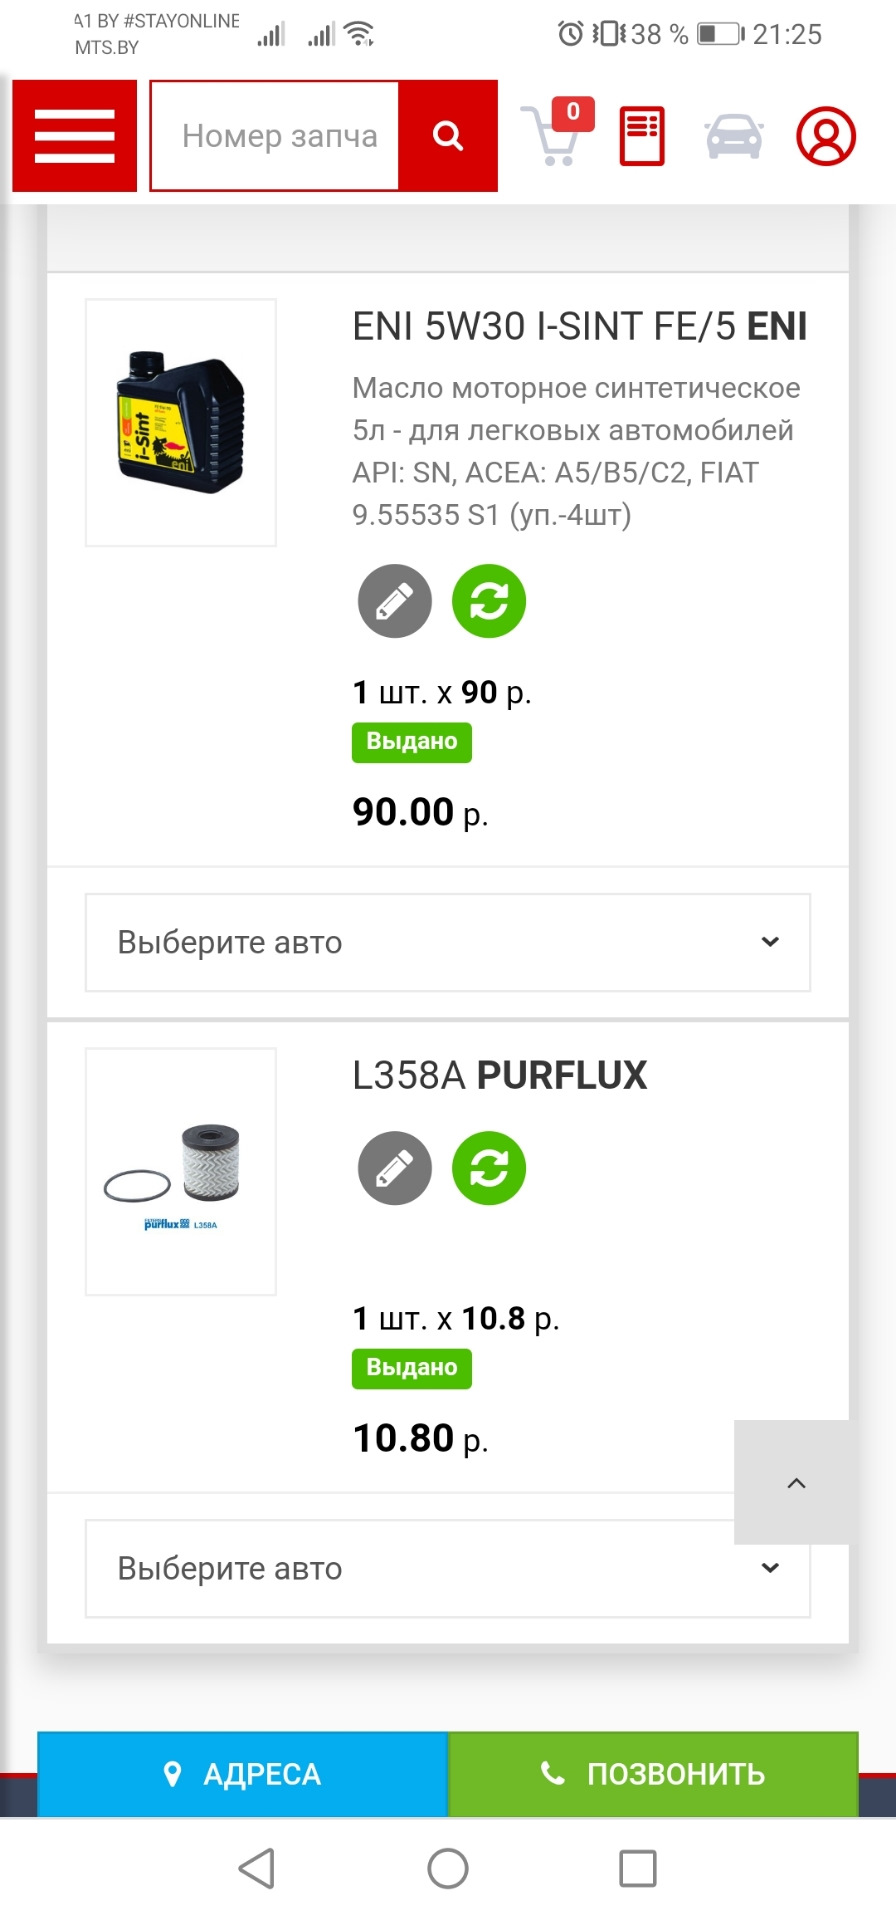Open the red orders list icon
The width and height of the screenshot is (896, 1920).
(642, 136)
